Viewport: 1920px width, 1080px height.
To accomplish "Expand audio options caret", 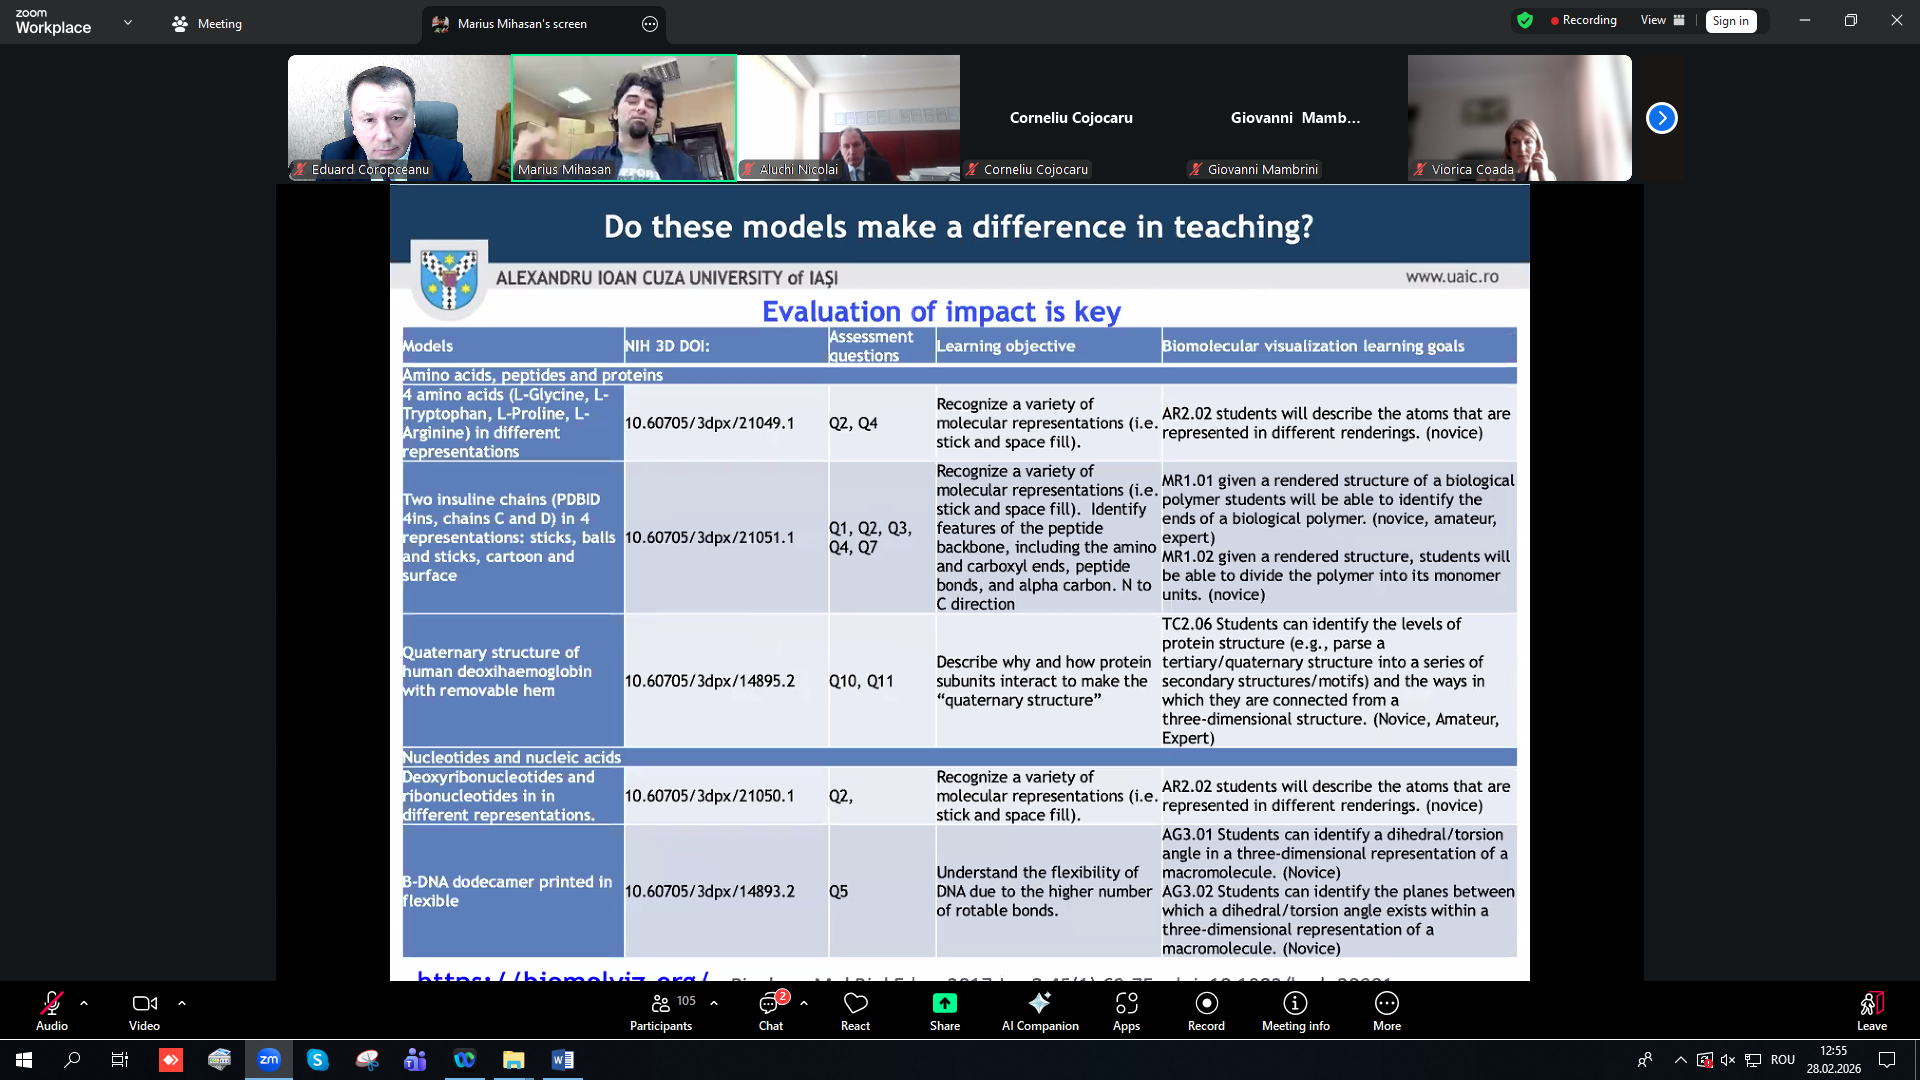I will (84, 1002).
